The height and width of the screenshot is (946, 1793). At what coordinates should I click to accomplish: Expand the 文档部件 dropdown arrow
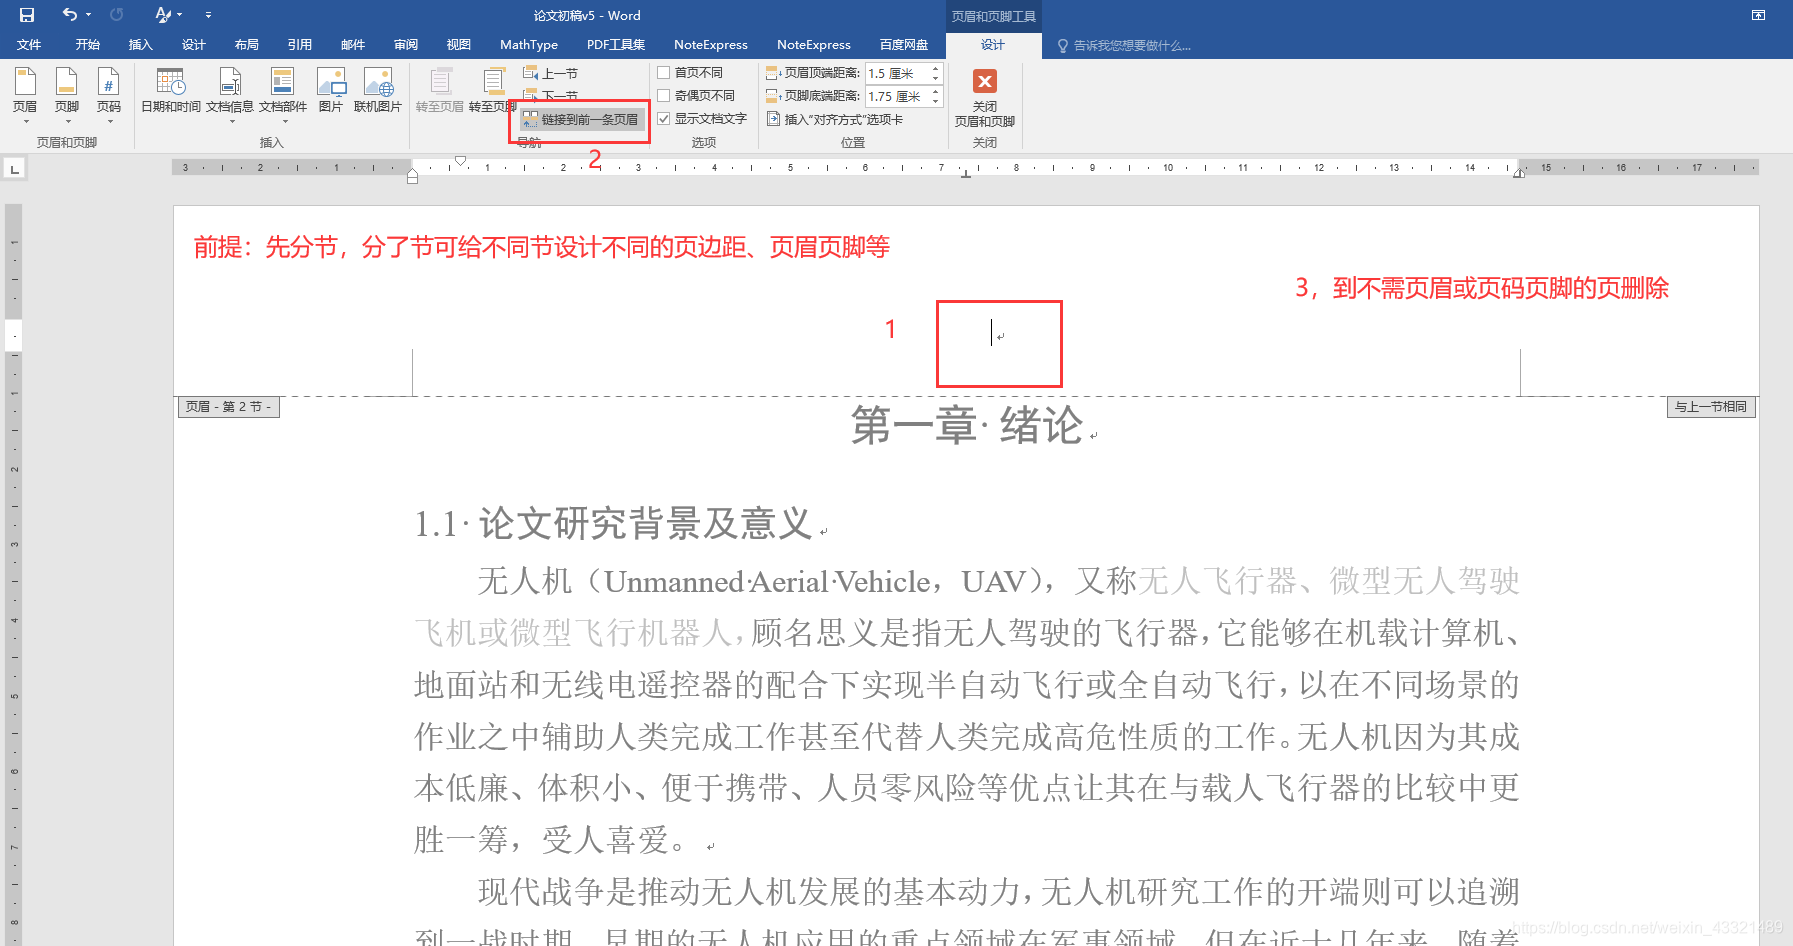coord(285,122)
